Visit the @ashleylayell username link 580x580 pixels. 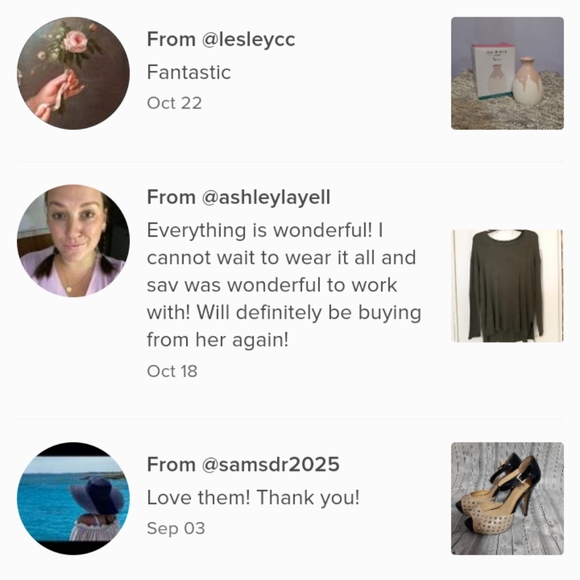pyautogui.click(x=266, y=197)
